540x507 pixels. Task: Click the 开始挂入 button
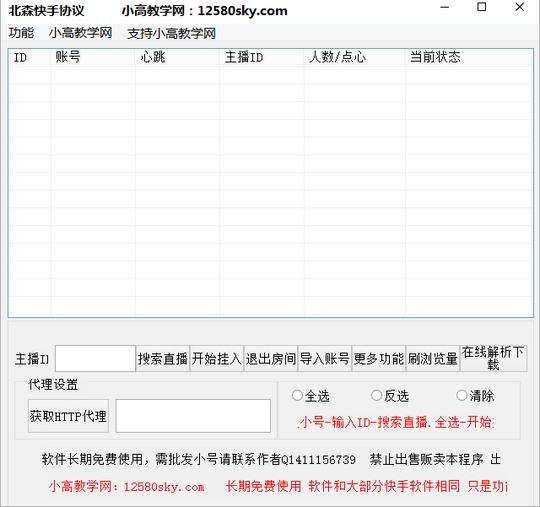point(217,359)
